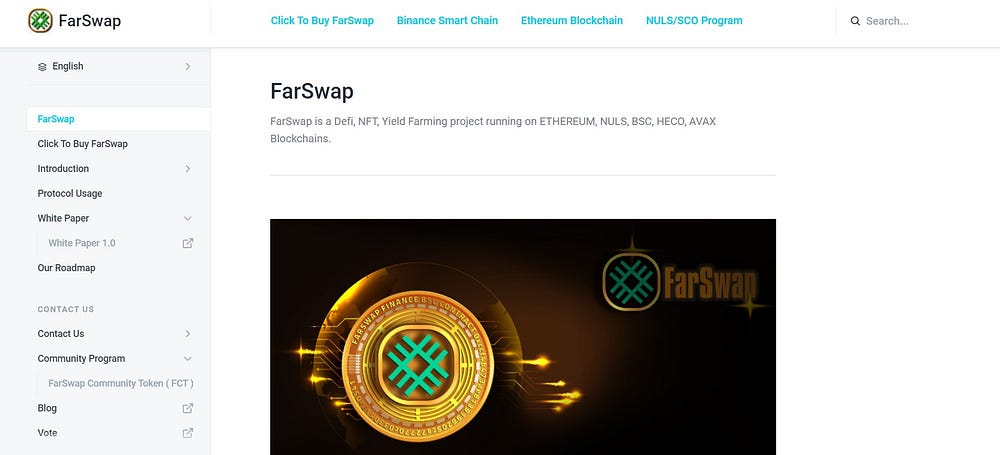
Task: Open Protocol Usage sidebar page
Action: [x=70, y=193]
